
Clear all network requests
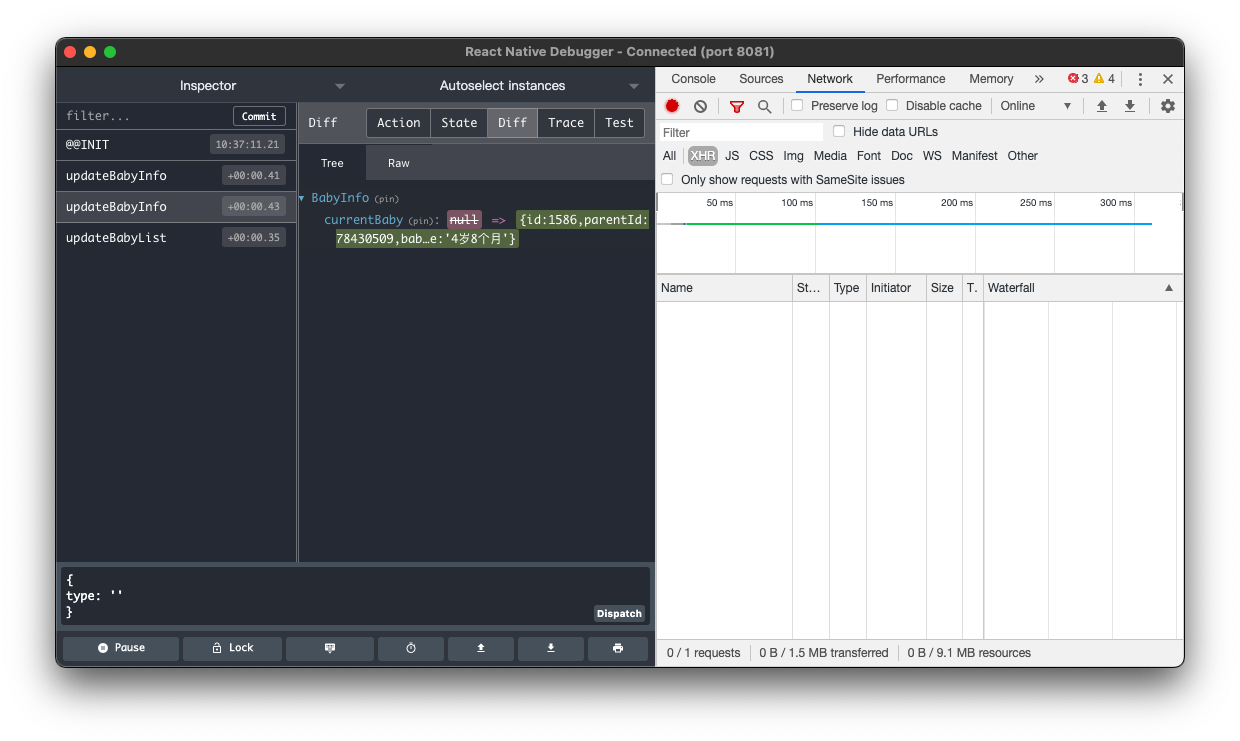700,105
